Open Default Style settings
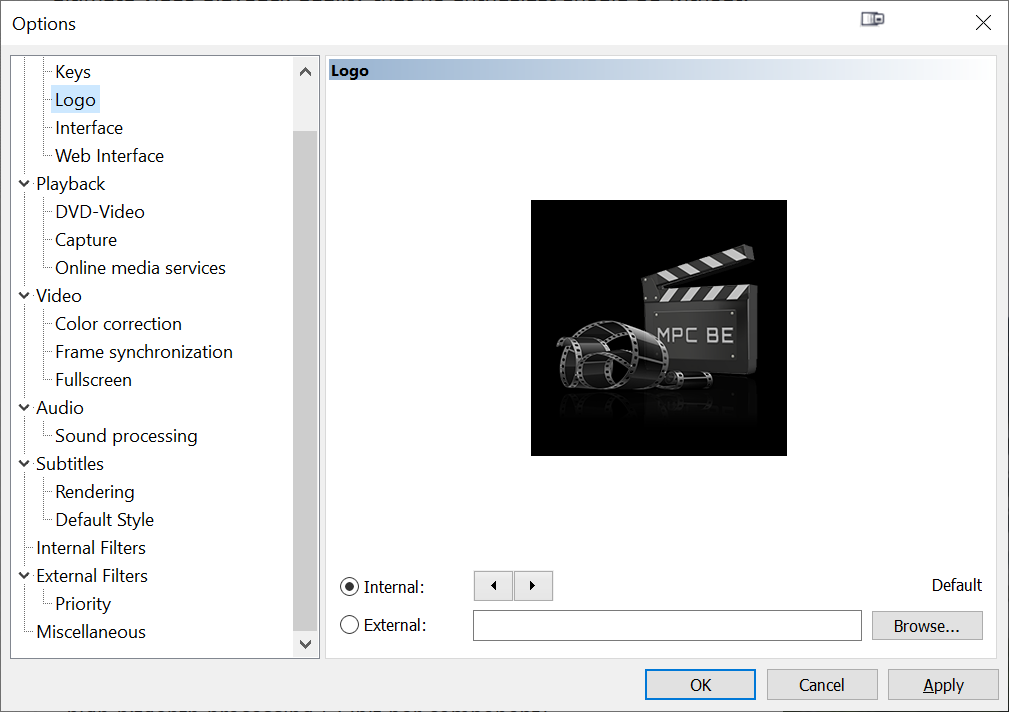The width and height of the screenshot is (1009, 712). tap(104, 520)
